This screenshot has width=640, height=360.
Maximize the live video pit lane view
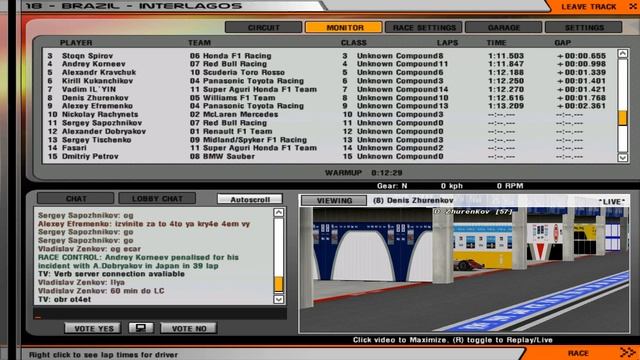click(464, 270)
